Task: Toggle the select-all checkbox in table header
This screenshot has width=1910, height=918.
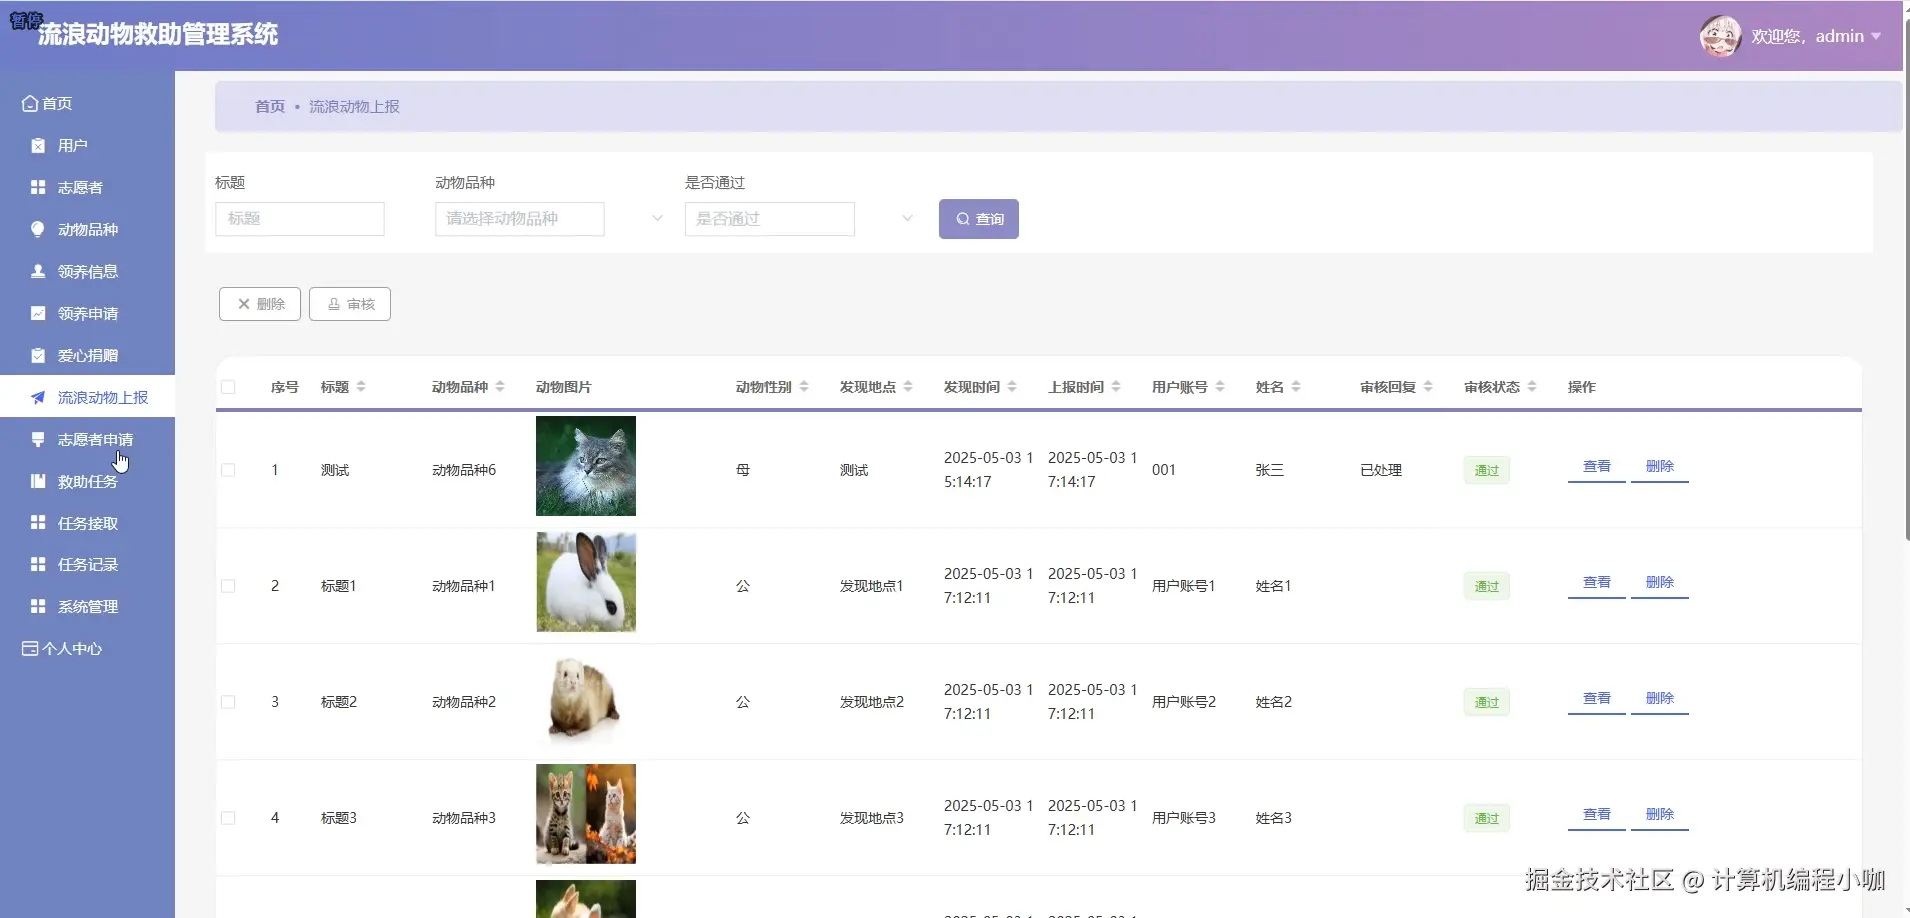Action: (228, 388)
